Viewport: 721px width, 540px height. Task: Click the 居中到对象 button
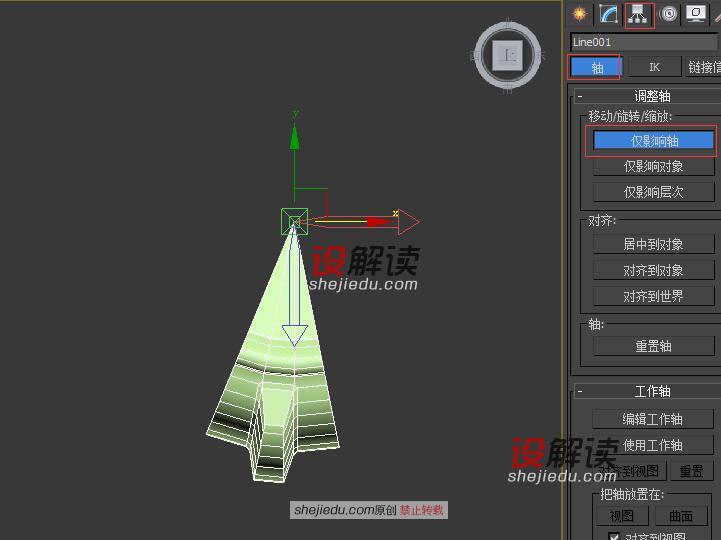tap(653, 244)
